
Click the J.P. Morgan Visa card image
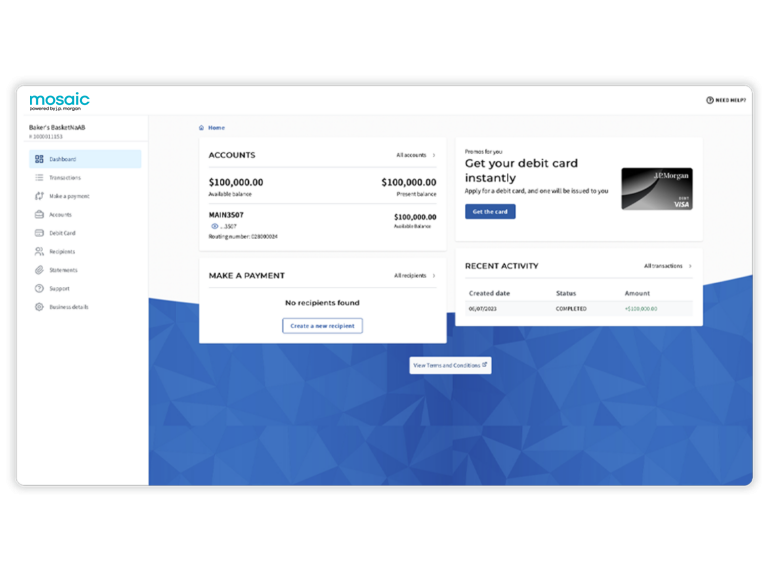(656, 189)
